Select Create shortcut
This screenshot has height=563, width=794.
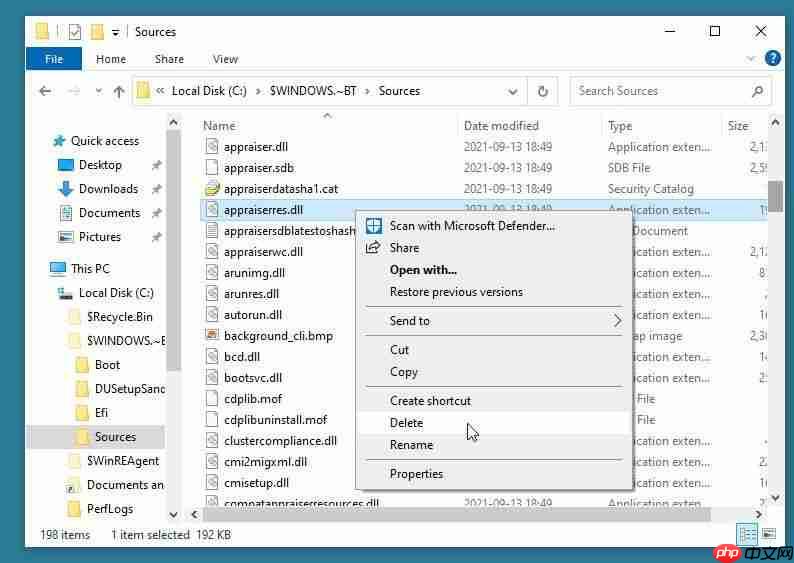pyautogui.click(x=494, y=400)
